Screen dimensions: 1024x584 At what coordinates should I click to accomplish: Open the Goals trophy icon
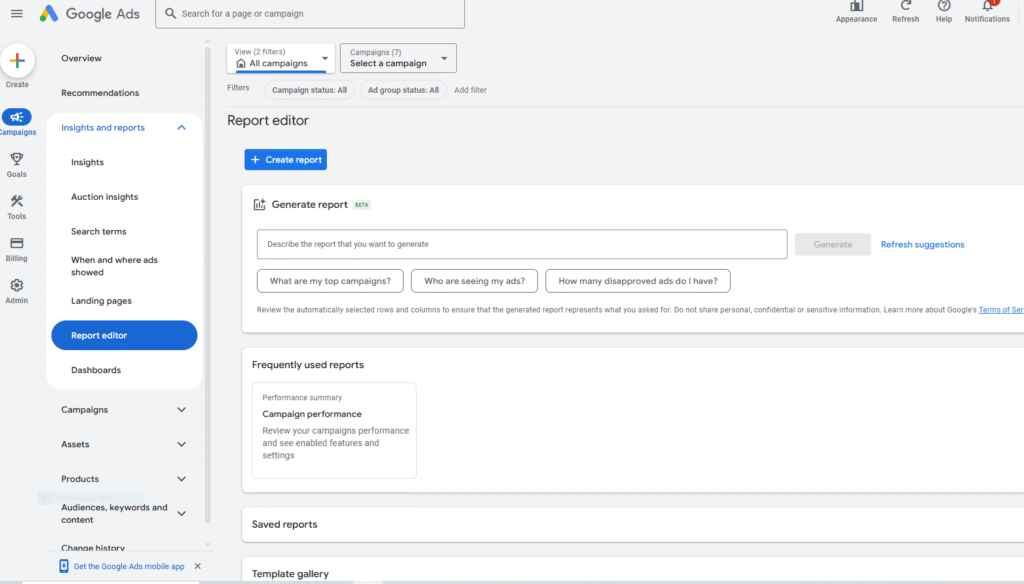point(16,159)
